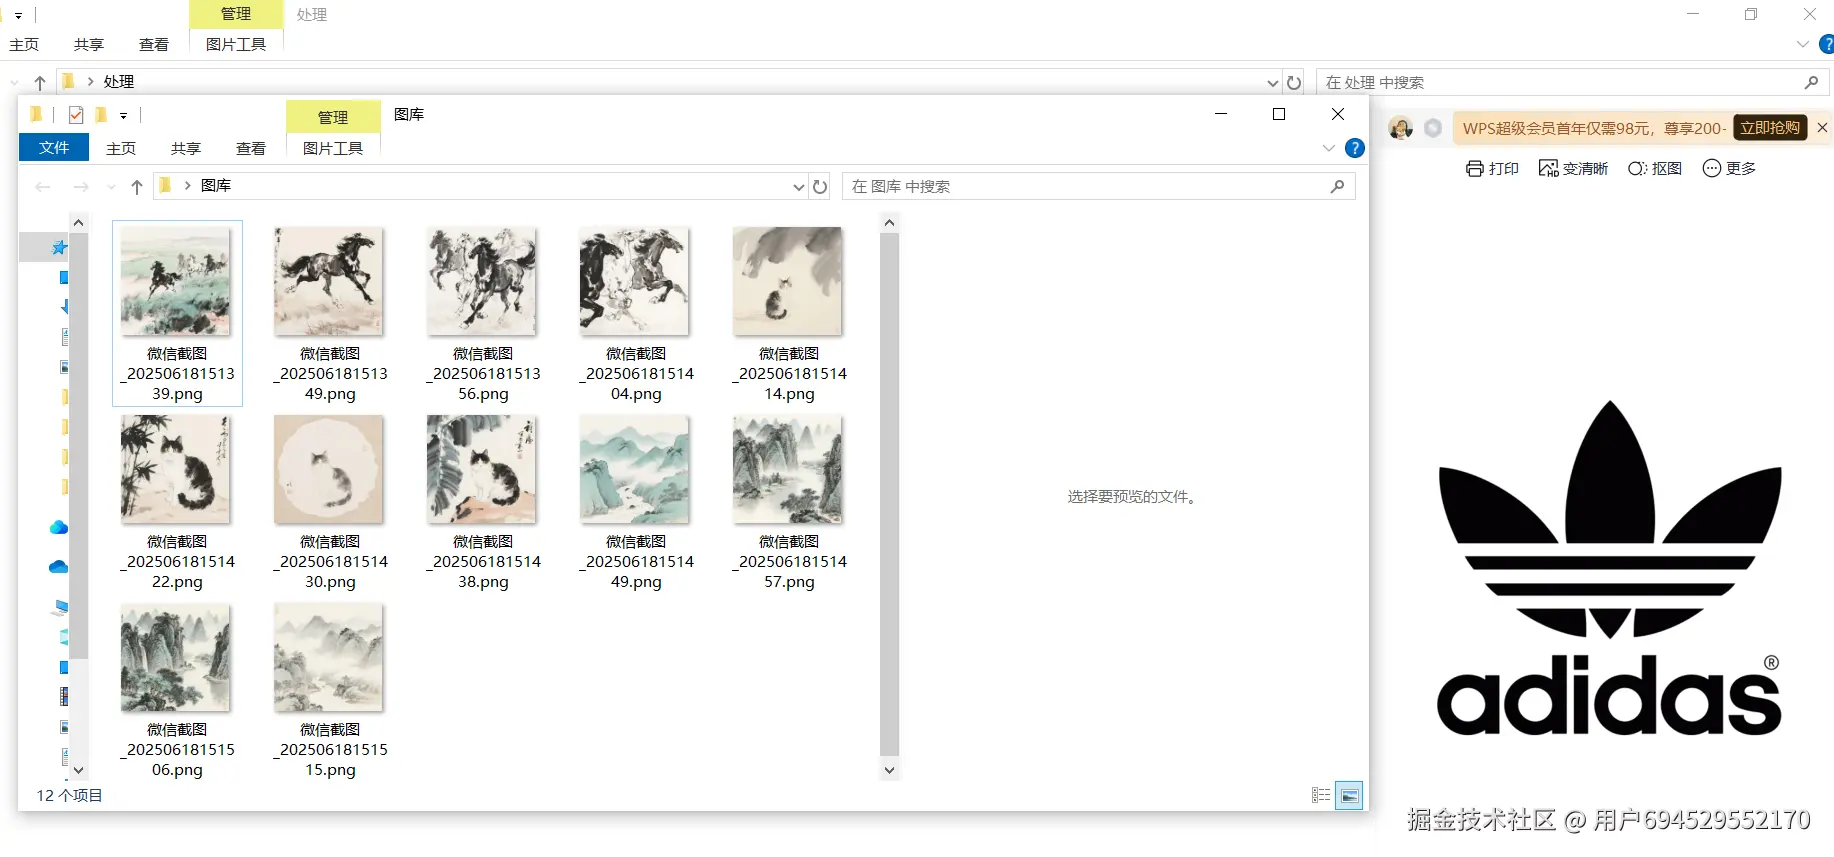Refresh the 图库 folder view
Viewport: 1834px width, 857px height.
(x=820, y=187)
